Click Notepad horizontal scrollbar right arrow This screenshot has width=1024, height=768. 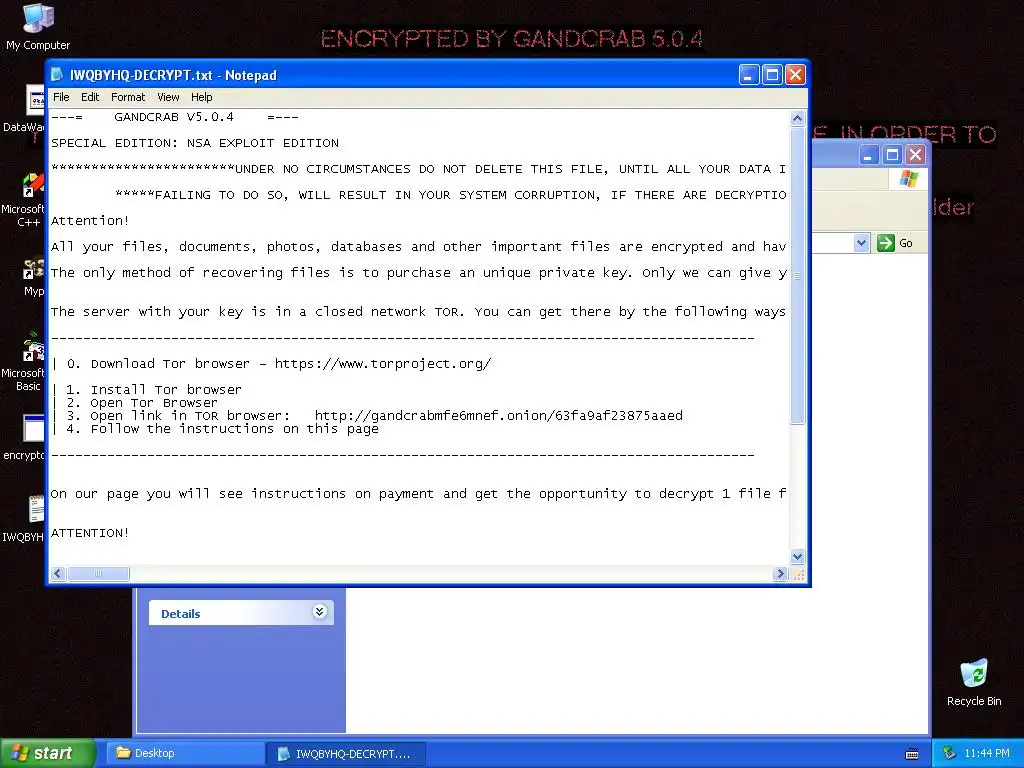coord(780,573)
